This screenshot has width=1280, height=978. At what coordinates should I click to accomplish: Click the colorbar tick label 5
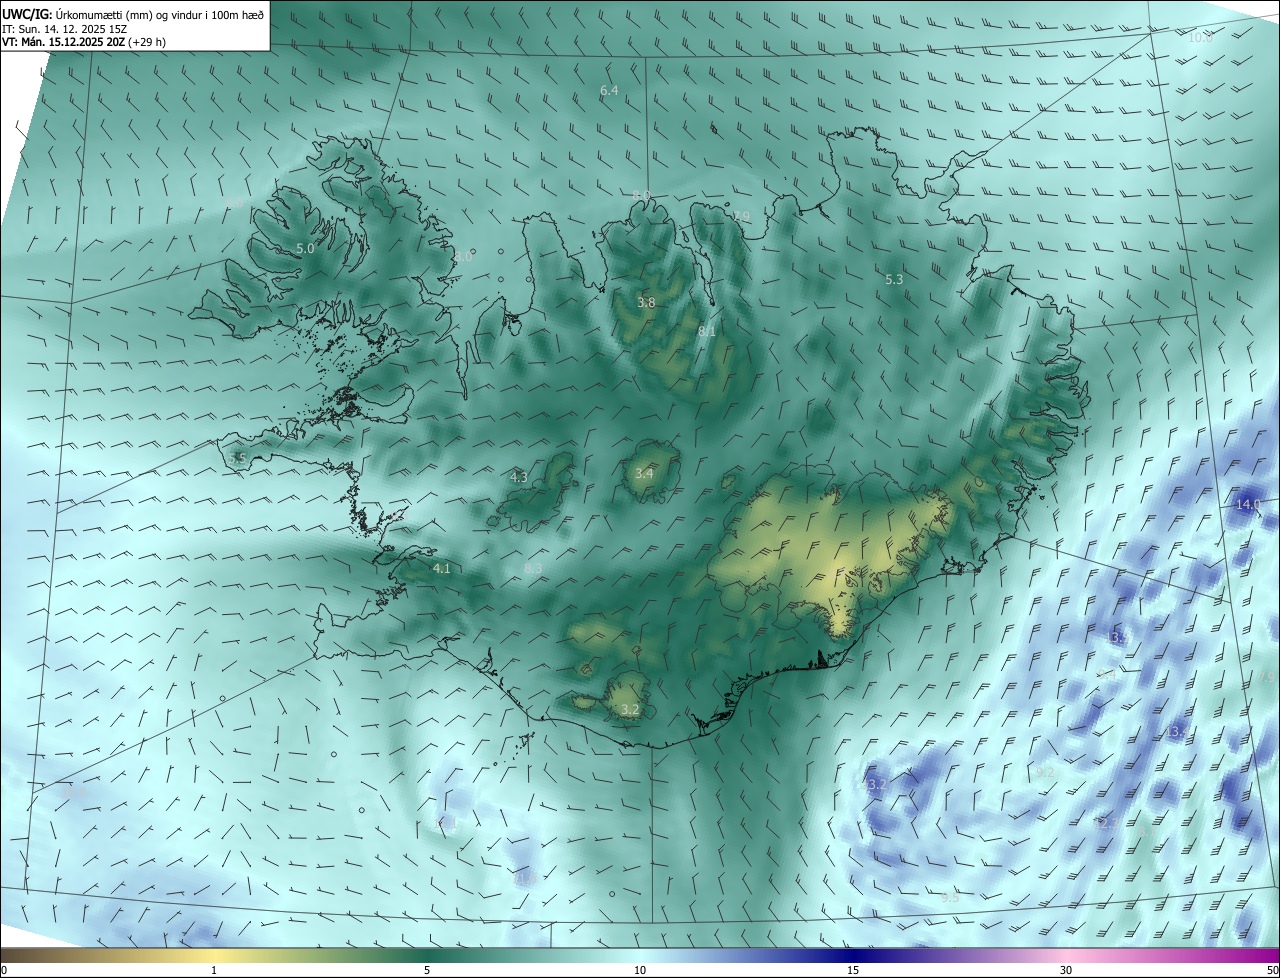427,970
